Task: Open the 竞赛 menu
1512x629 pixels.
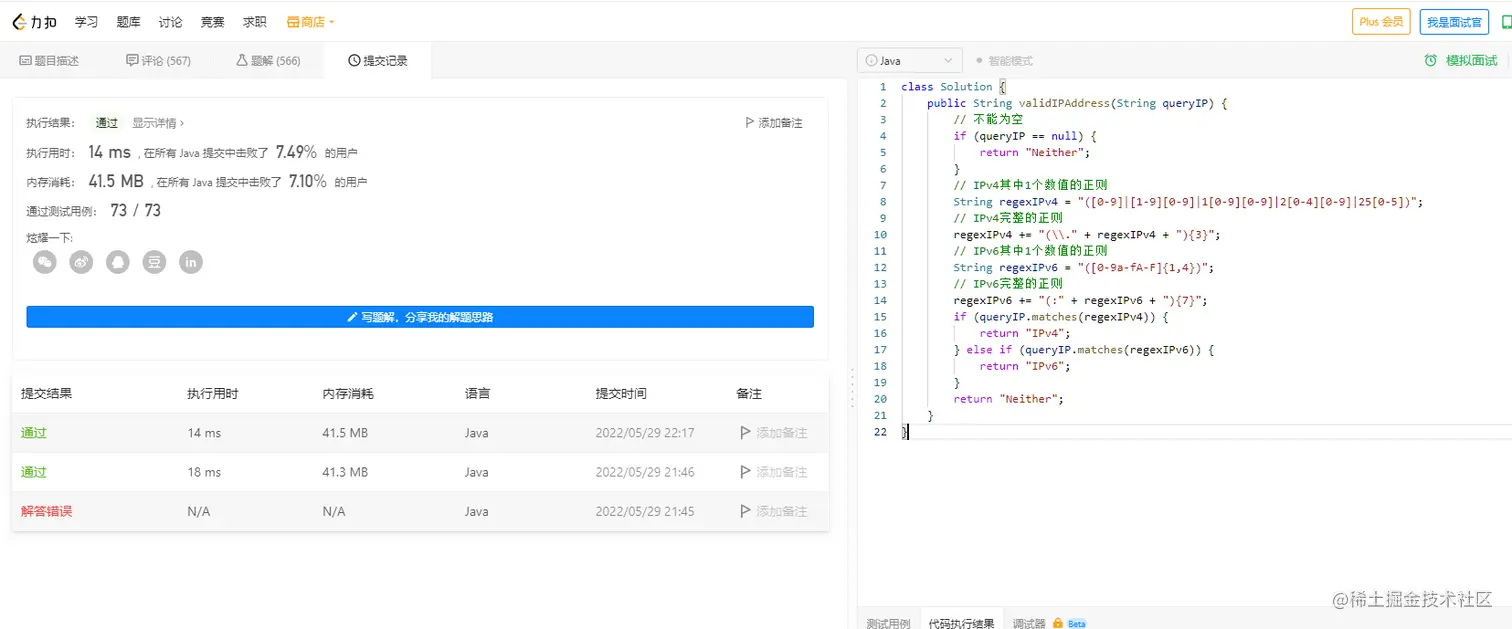Action: [x=212, y=21]
